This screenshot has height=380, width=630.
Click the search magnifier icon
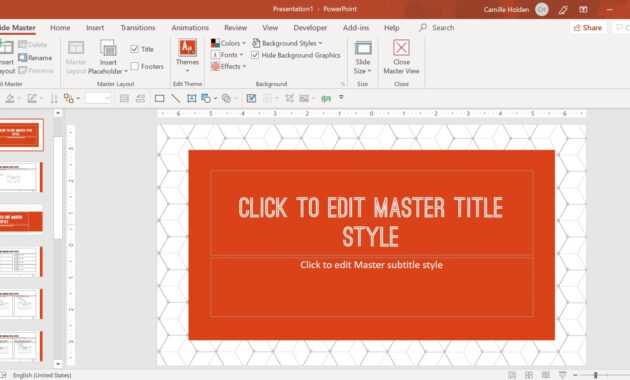click(423, 27)
